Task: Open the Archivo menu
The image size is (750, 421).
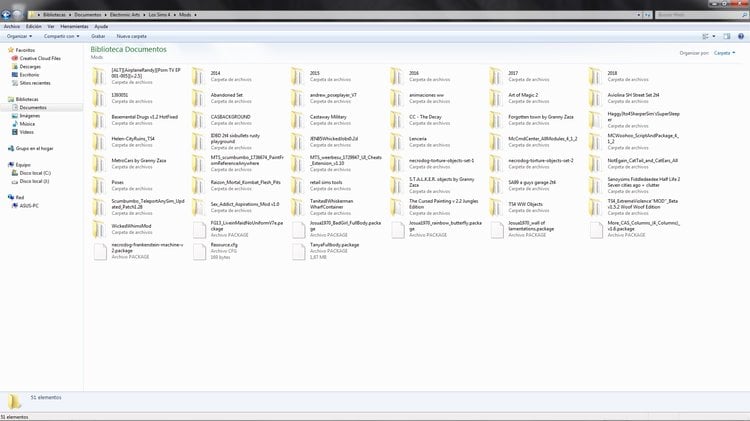Action: pyautogui.click(x=12, y=27)
